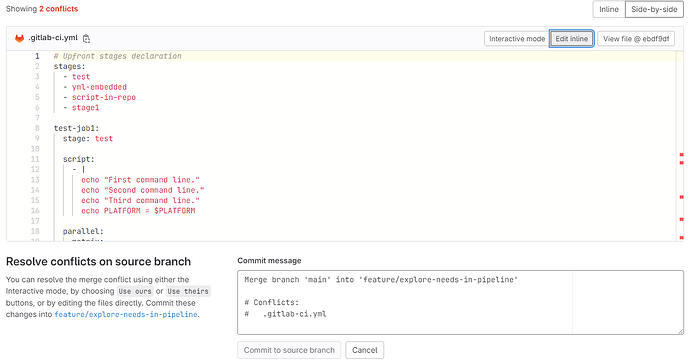Viewport: 690px width, 362px height.
Task: Click the .gitlab-ci.yml file name header
Action: (x=53, y=38)
